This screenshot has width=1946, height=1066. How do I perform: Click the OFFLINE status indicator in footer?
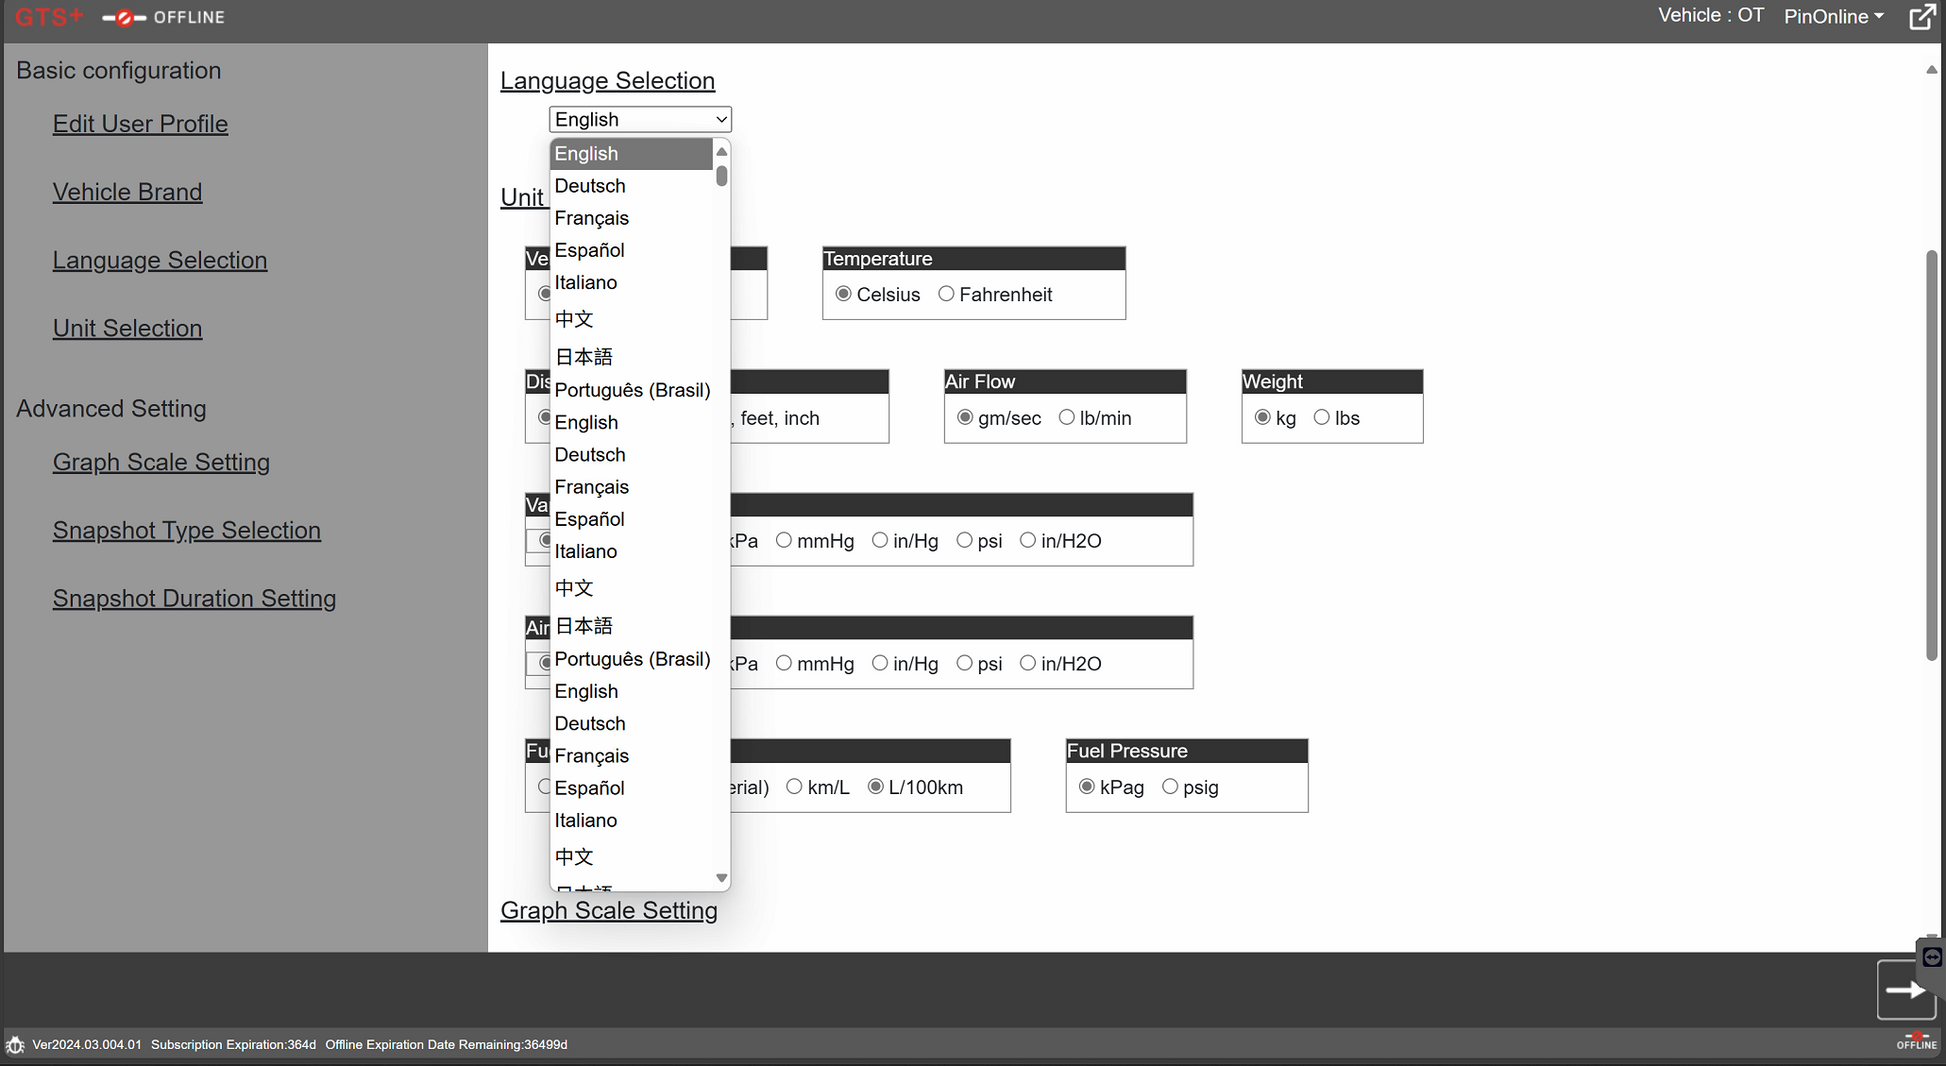pos(1916,1042)
